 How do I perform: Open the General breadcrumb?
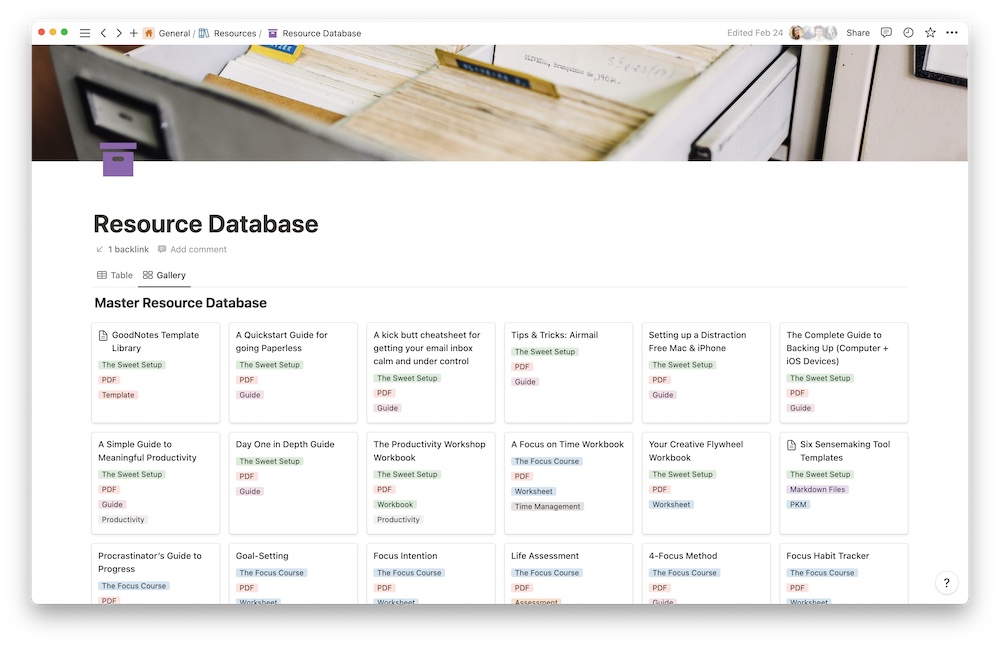point(167,33)
